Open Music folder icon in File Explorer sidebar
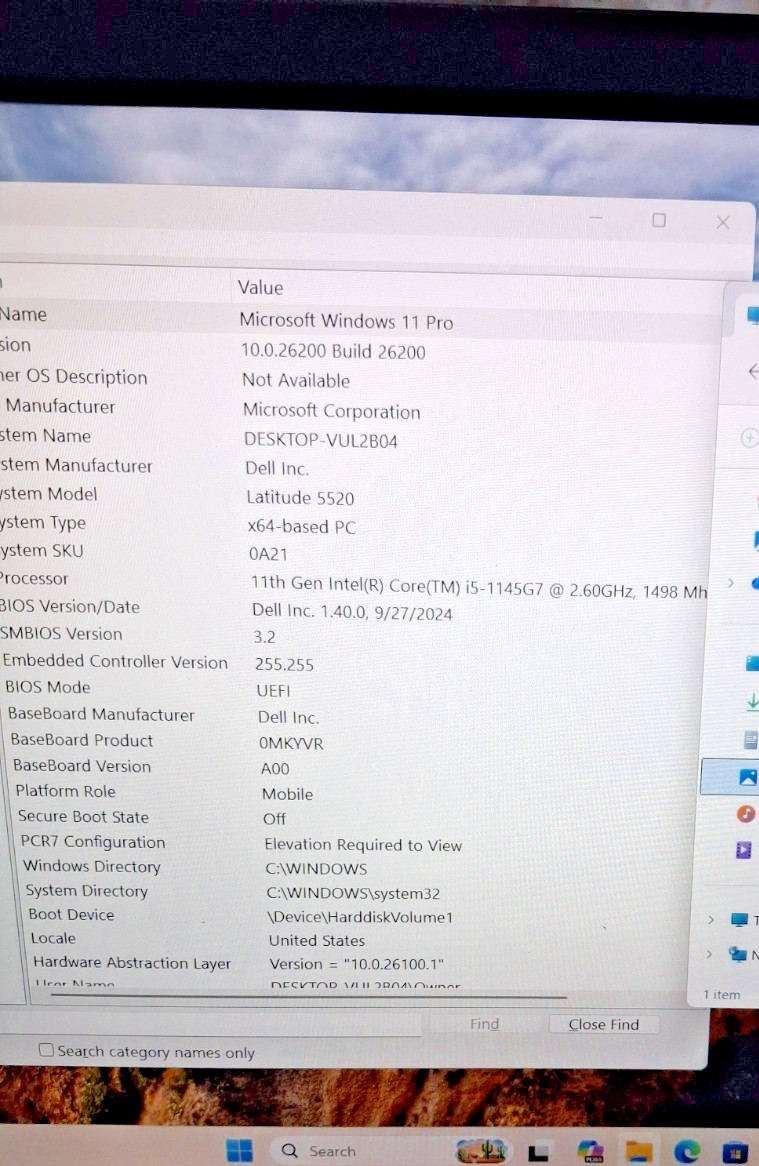 click(x=746, y=814)
